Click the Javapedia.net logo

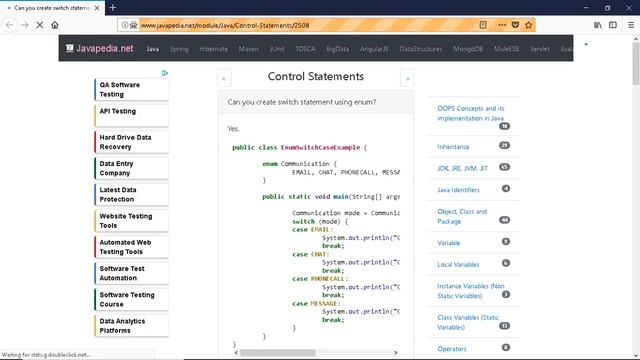[100, 48]
